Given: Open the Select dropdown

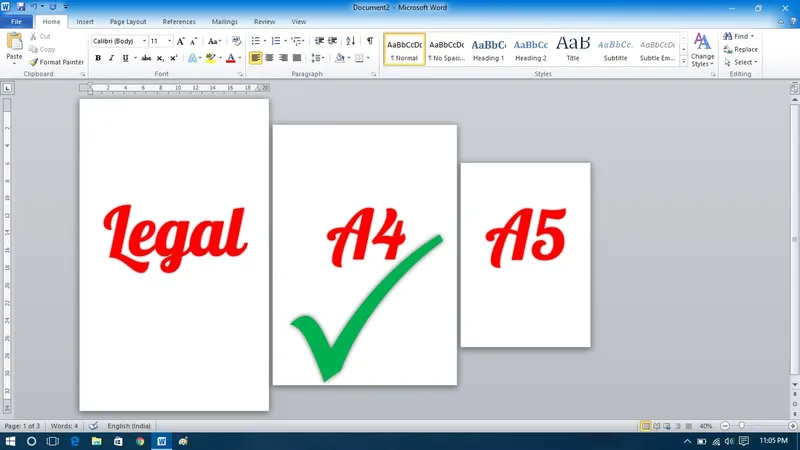Looking at the screenshot, I should click(x=740, y=62).
